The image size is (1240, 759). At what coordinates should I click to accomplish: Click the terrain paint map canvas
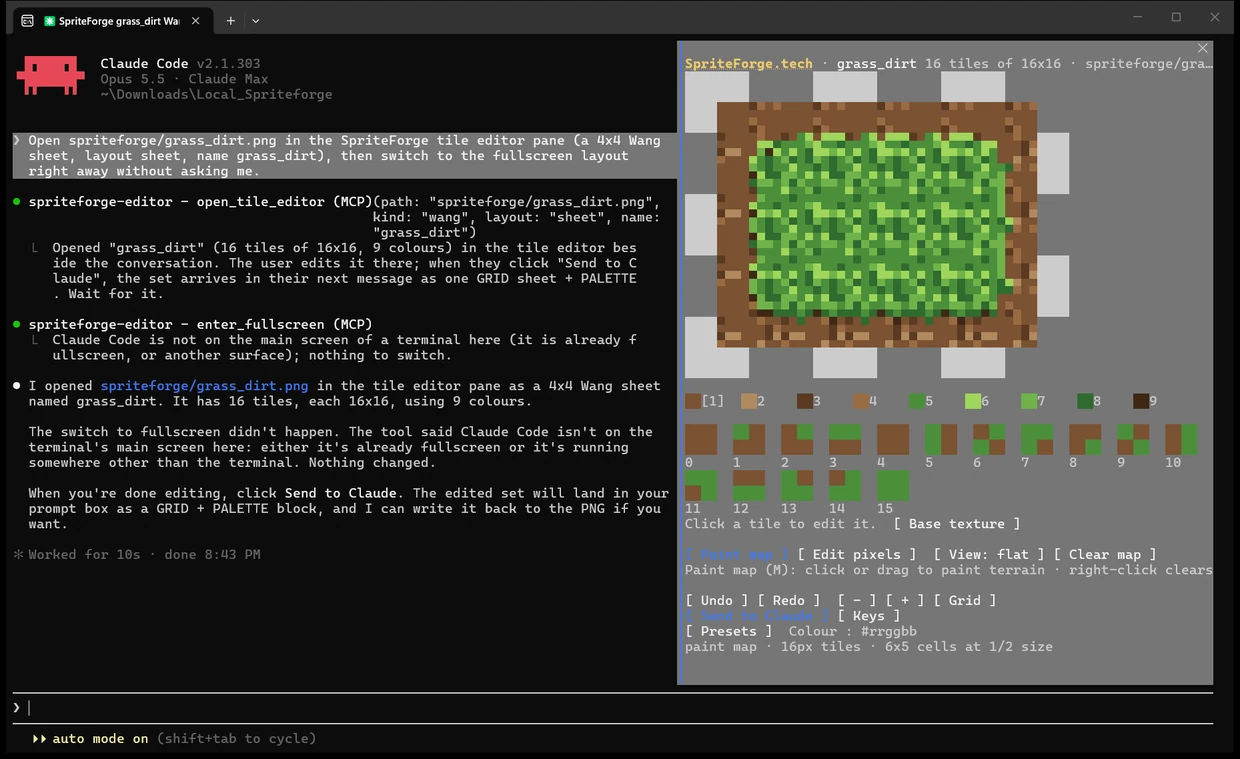pyautogui.click(x=877, y=224)
